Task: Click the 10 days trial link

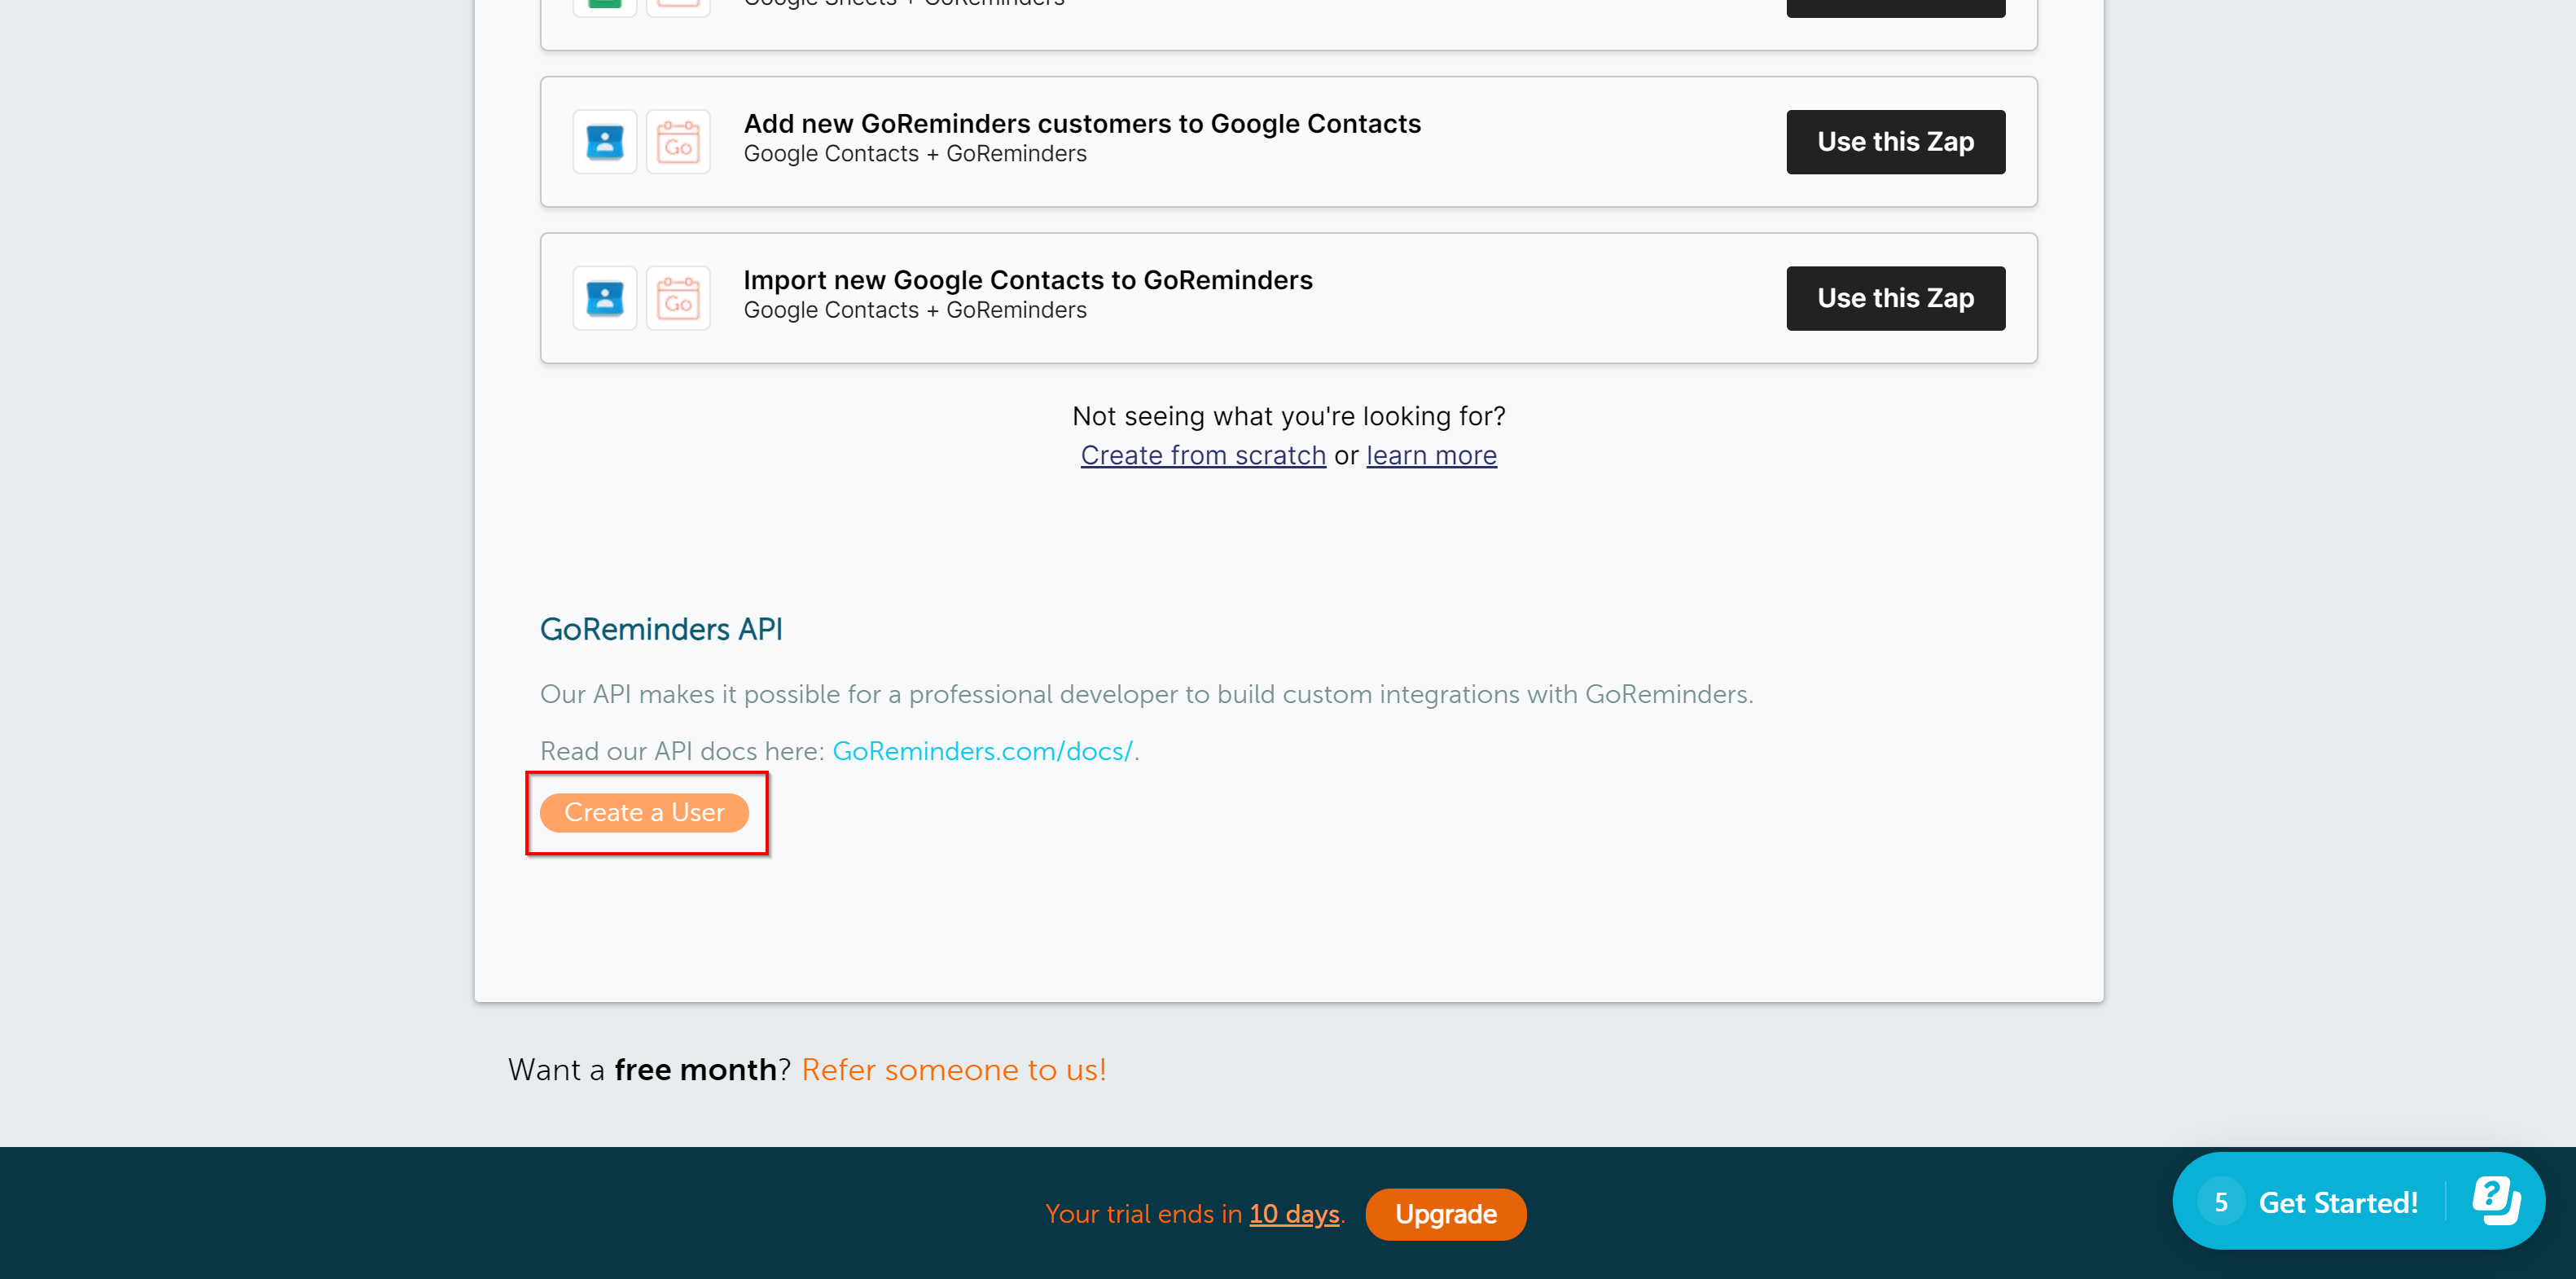Action: click(1297, 1215)
